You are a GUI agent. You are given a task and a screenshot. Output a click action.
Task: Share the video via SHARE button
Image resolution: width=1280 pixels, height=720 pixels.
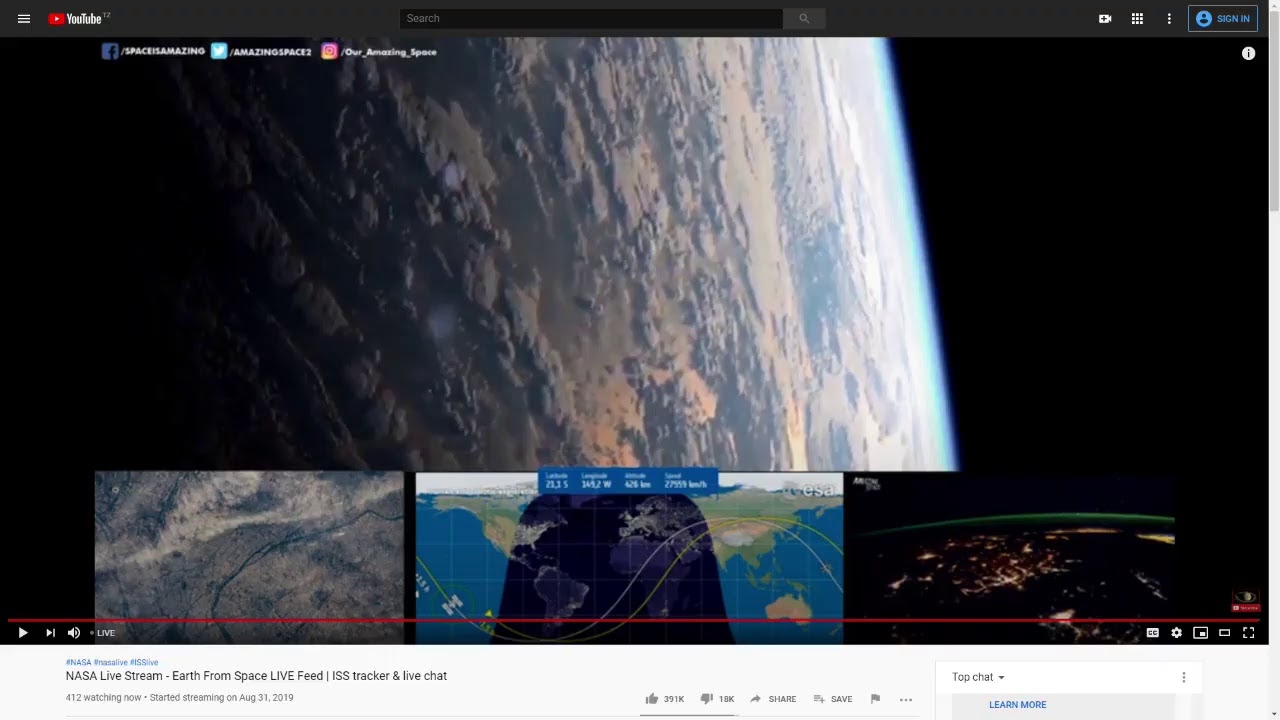[x=773, y=699]
